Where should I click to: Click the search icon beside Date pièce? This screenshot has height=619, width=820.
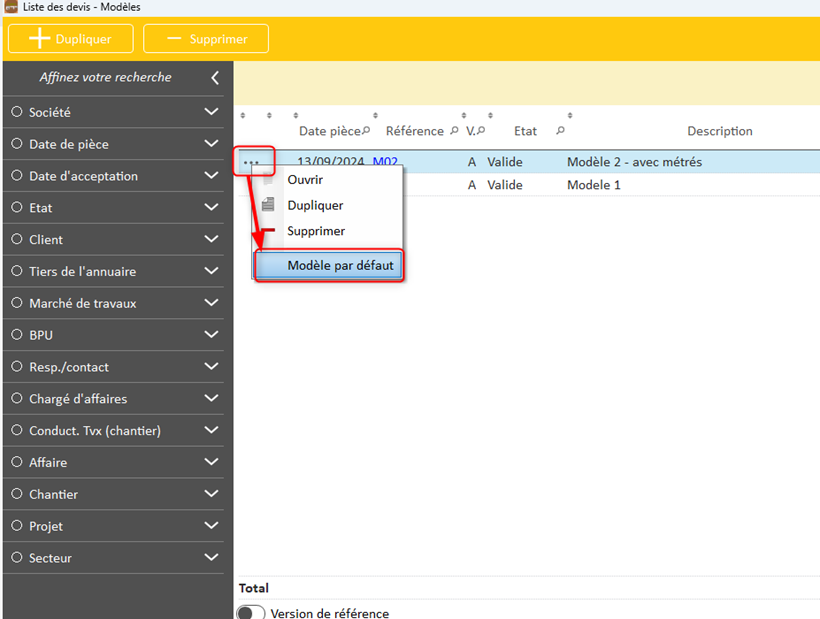click(366, 131)
